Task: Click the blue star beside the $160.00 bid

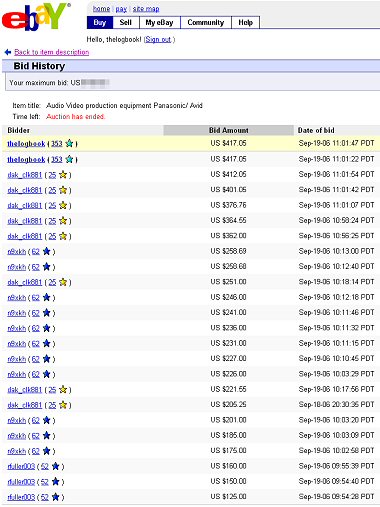Action: point(56,466)
